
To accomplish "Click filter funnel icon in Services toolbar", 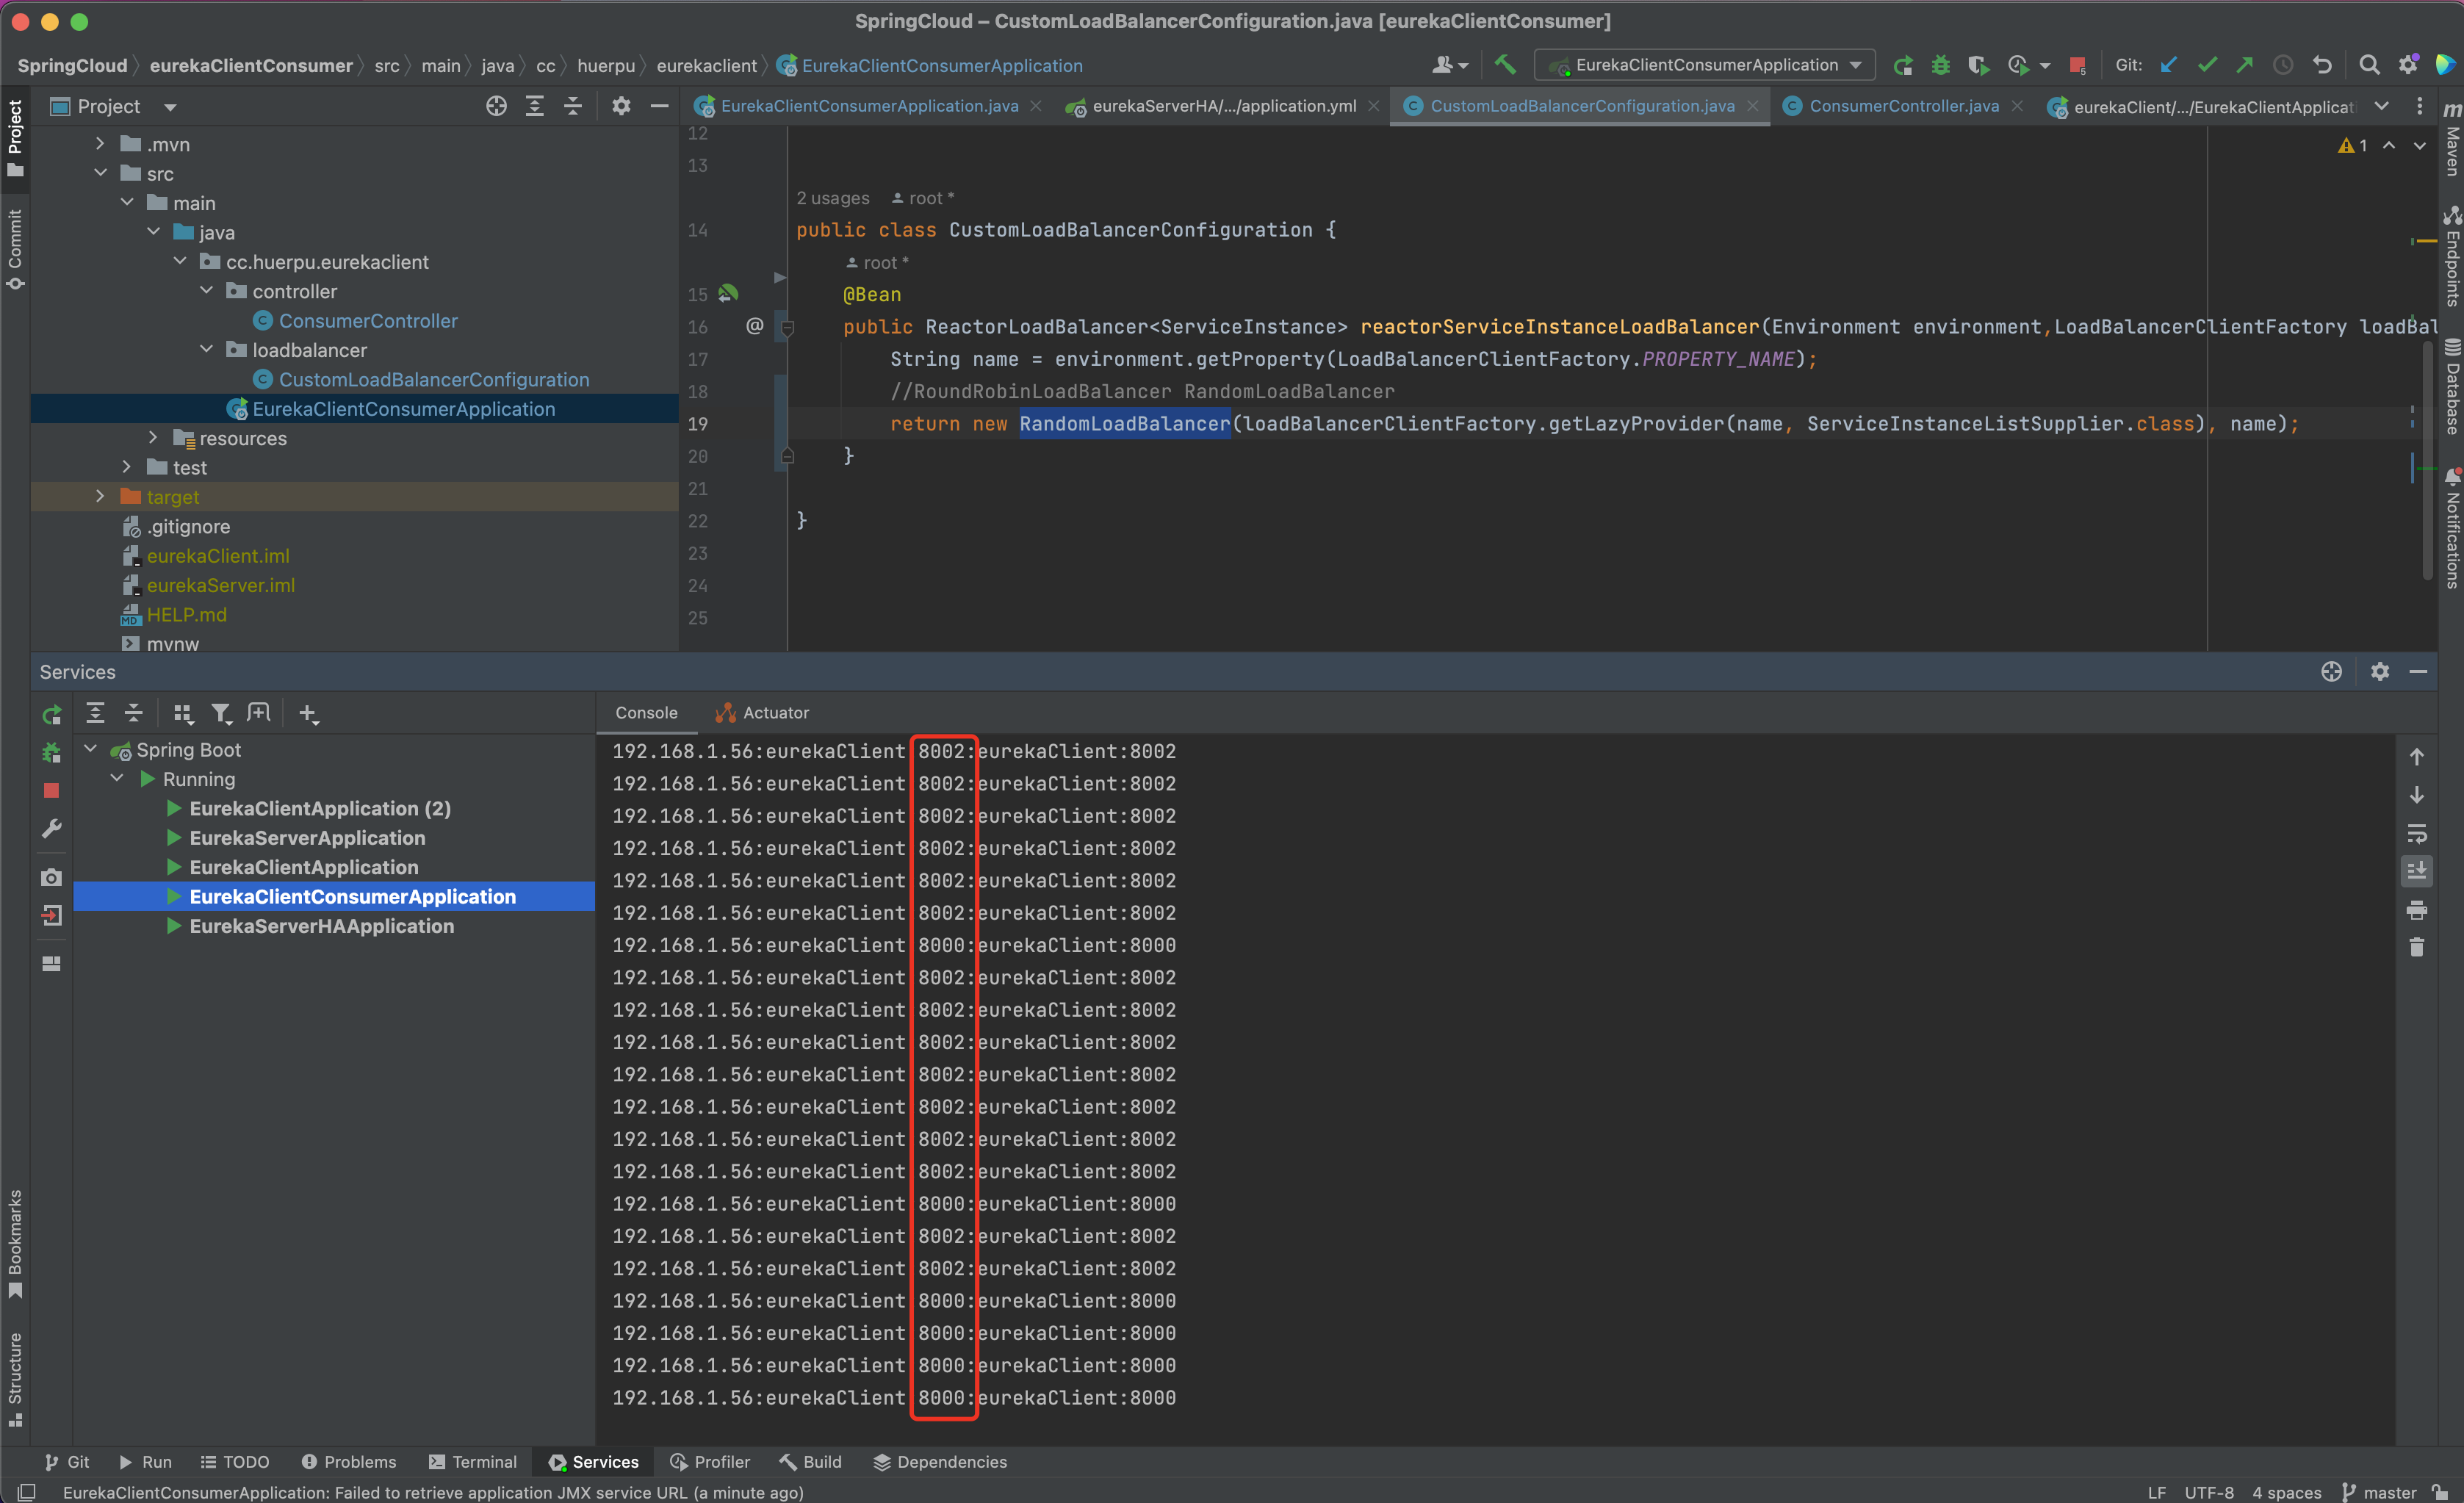I will [x=221, y=713].
